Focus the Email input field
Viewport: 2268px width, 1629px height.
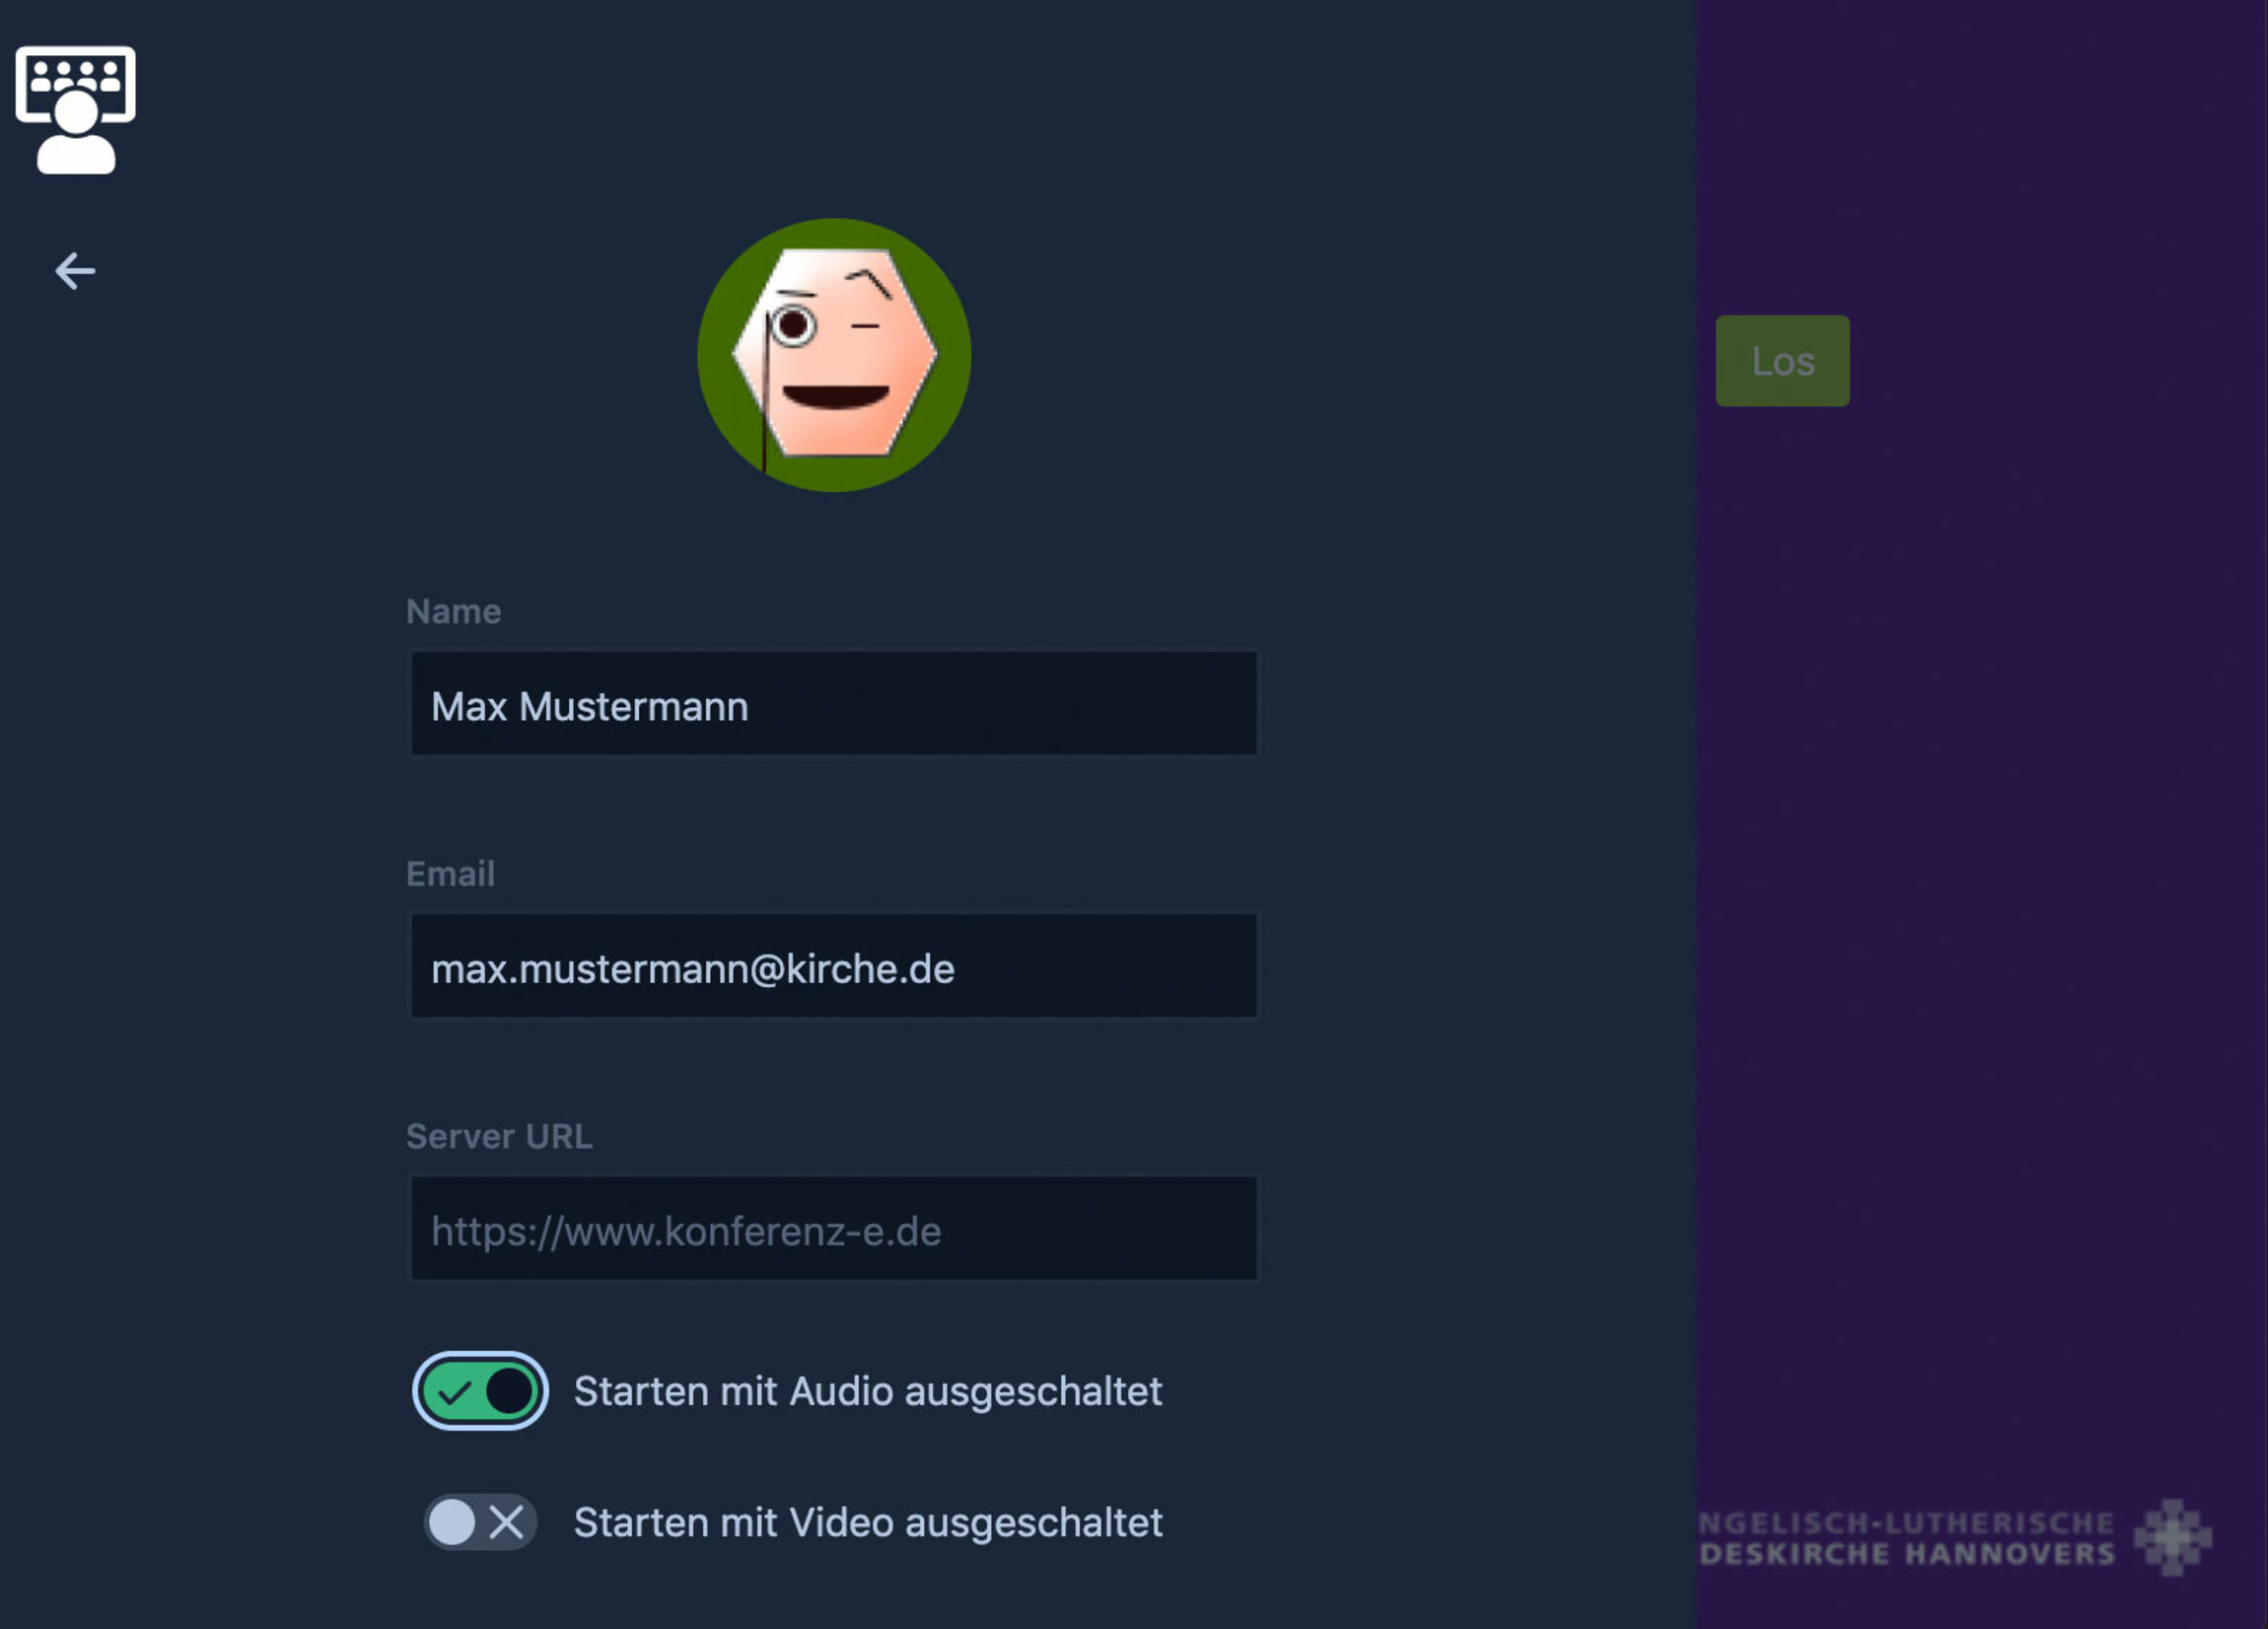click(x=834, y=966)
